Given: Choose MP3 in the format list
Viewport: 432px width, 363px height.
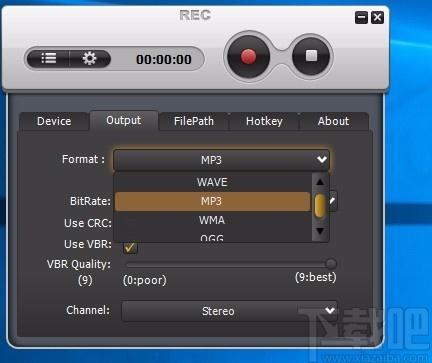Looking at the screenshot, I should click(212, 201).
